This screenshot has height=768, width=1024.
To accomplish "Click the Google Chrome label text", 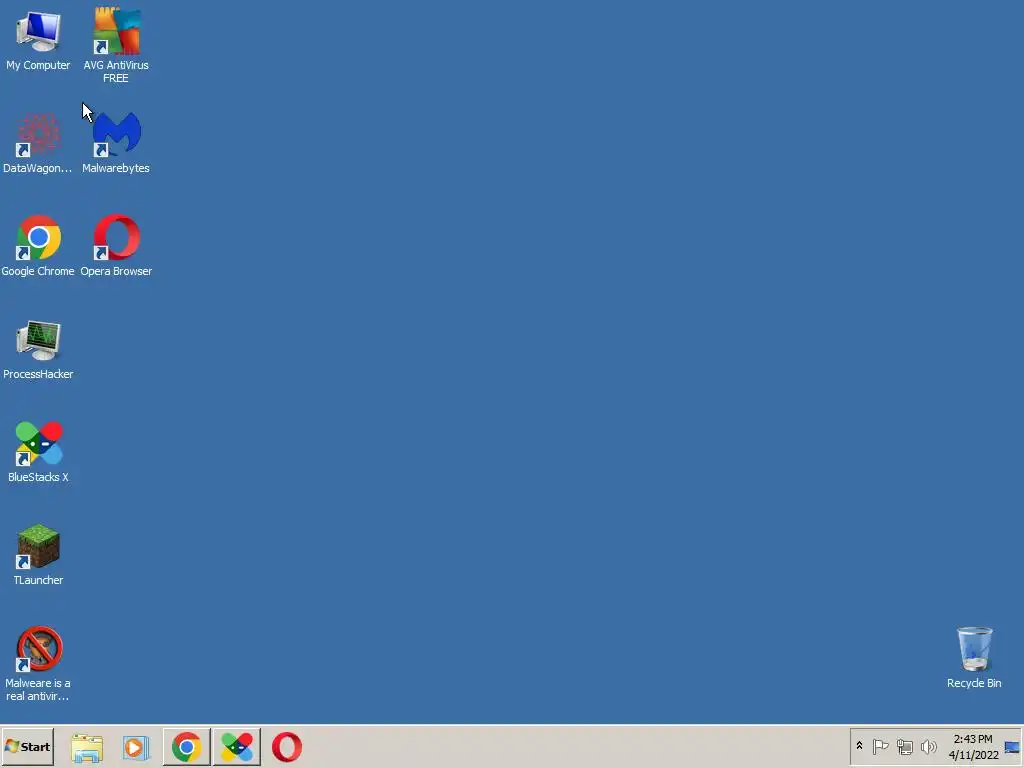I will tap(38, 271).
